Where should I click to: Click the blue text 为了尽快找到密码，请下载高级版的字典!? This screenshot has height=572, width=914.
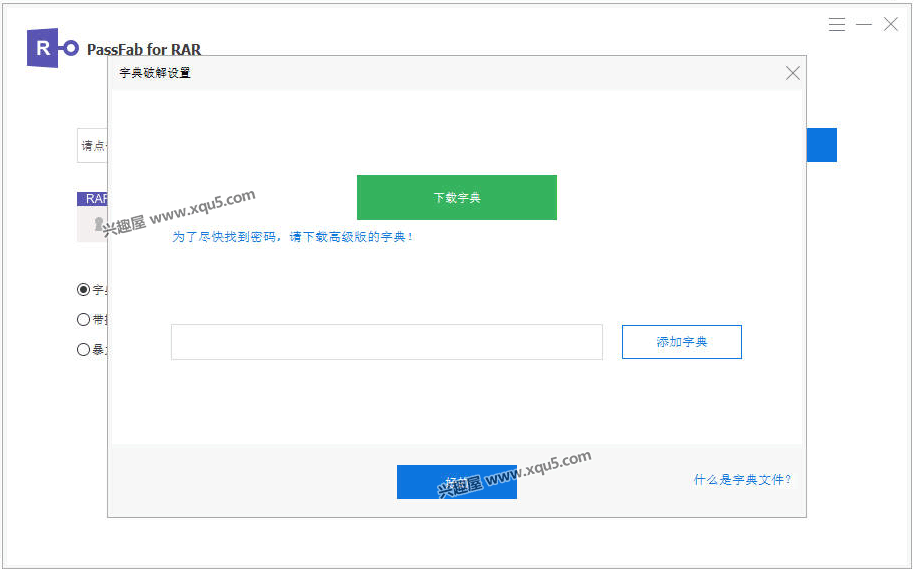click(292, 237)
